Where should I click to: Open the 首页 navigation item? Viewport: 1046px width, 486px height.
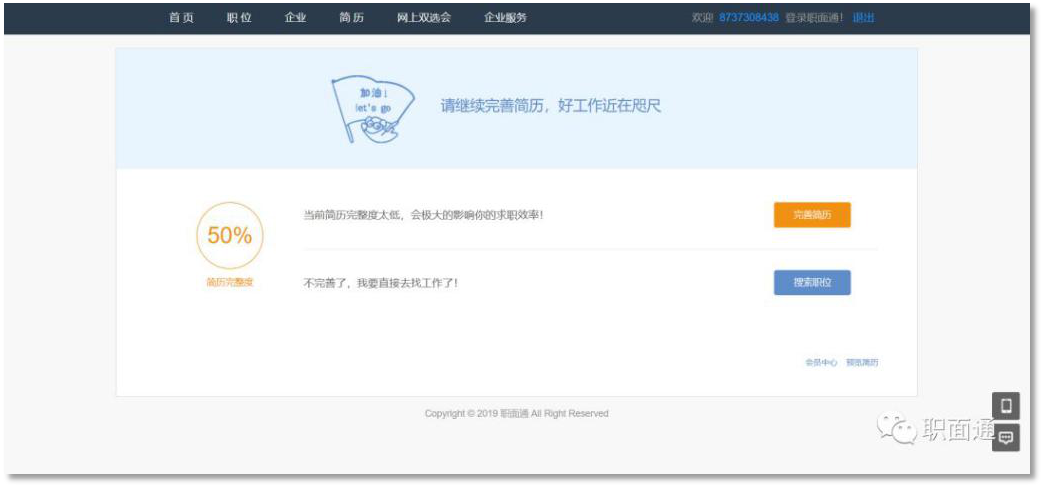coord(181,18)
